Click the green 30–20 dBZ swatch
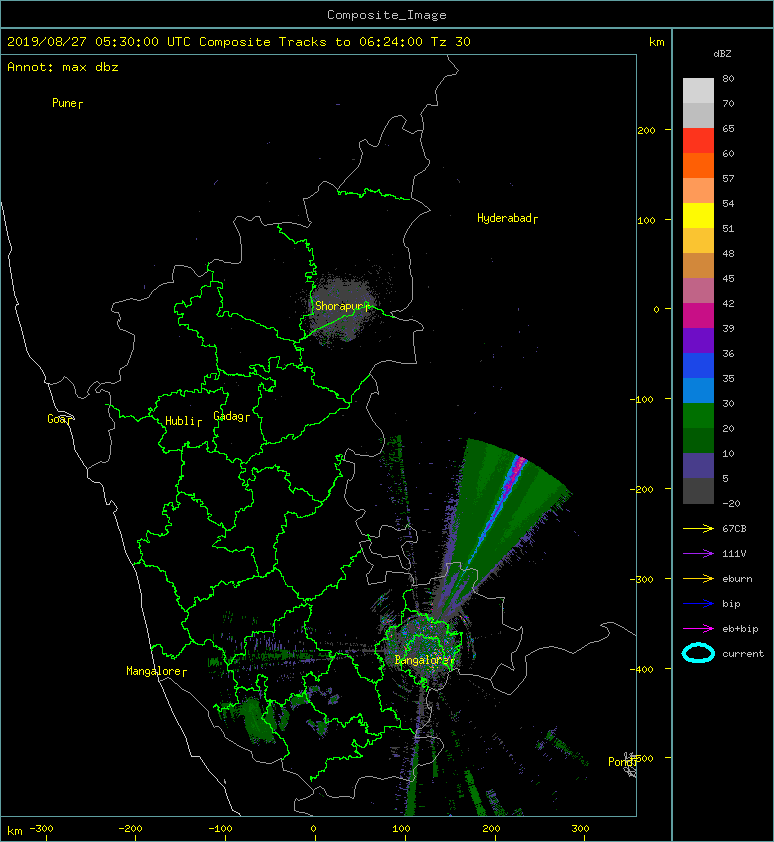 (x=698, y=415)
